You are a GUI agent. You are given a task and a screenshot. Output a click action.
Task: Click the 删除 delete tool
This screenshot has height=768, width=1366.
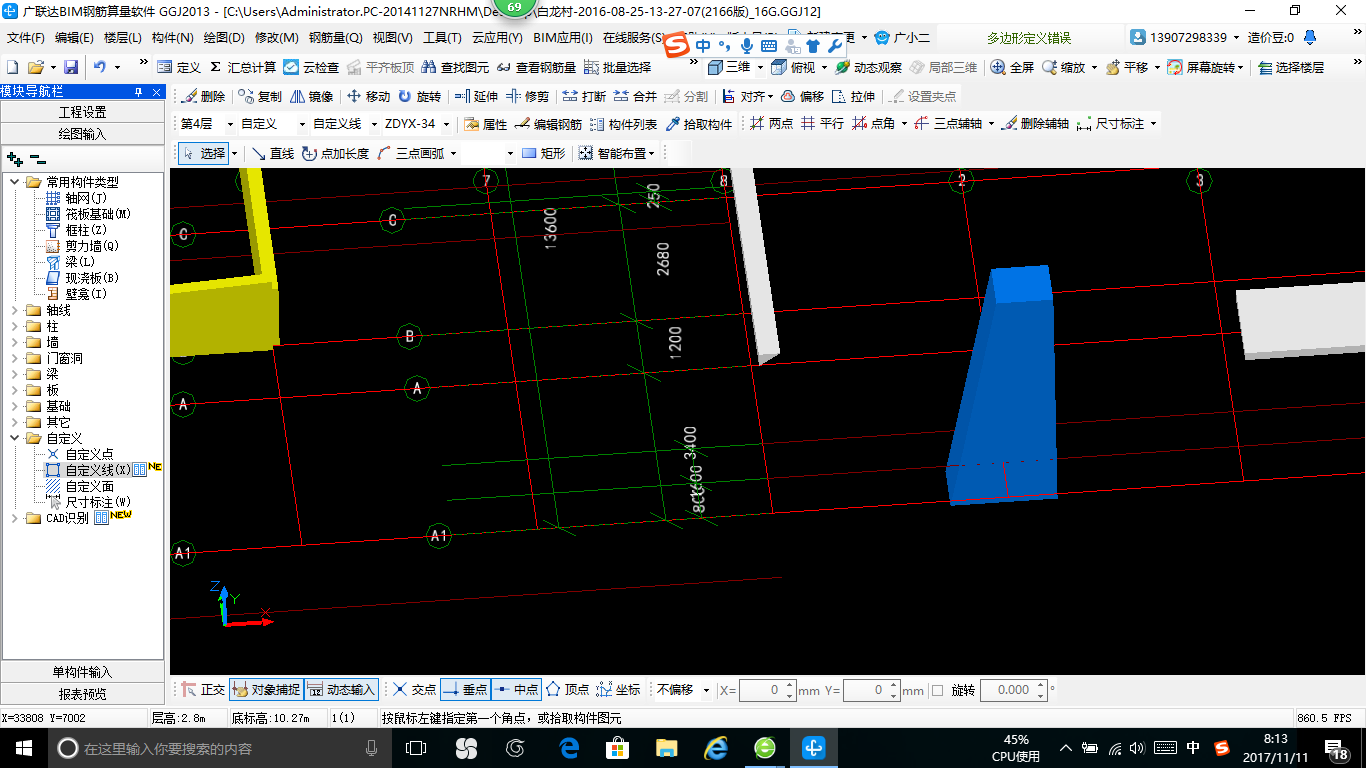pyautogui.click(x=203, y=97)
